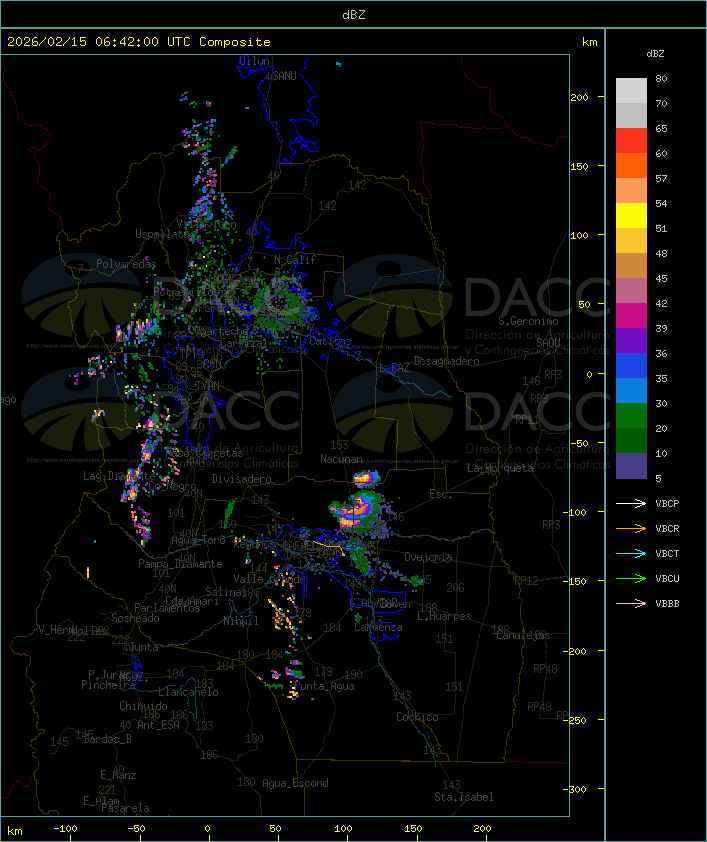The width and height of the screenshot is (707, 842).
Task: Pick the orange 57-60 dBZ legend swatch
Action: click(x=631, y=165)
